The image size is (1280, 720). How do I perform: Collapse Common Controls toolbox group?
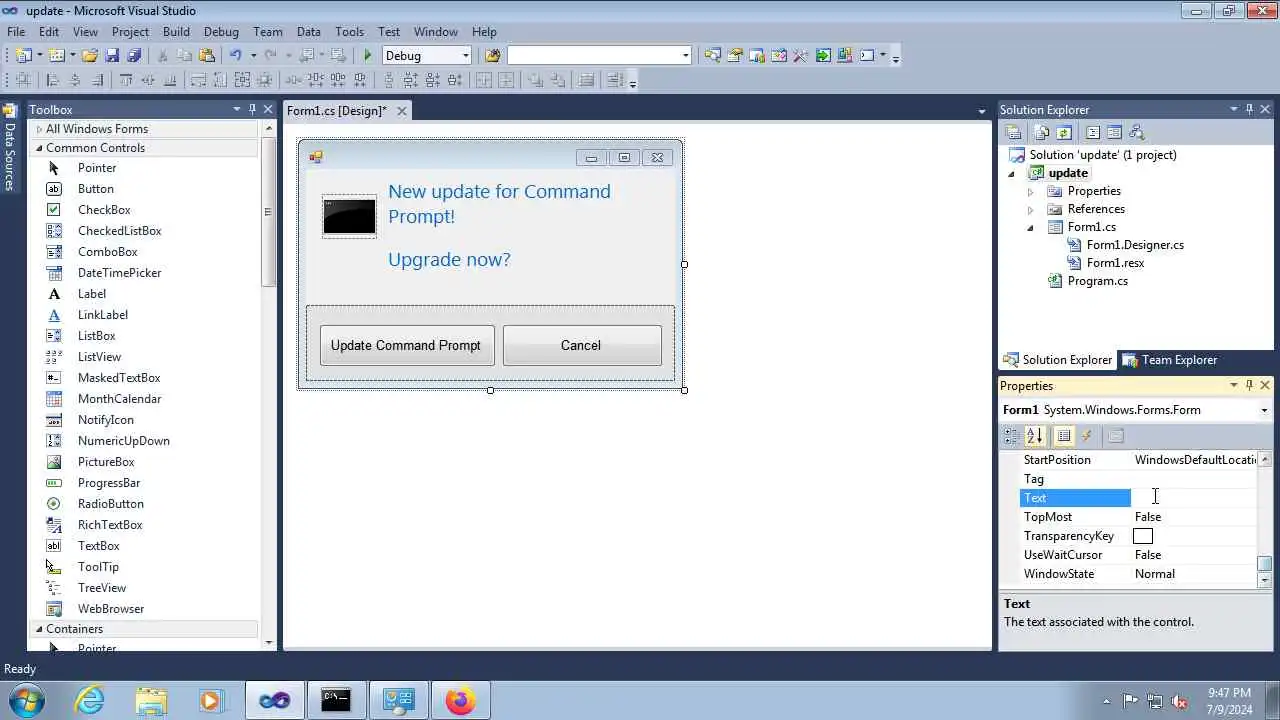[x=39, y=148]
